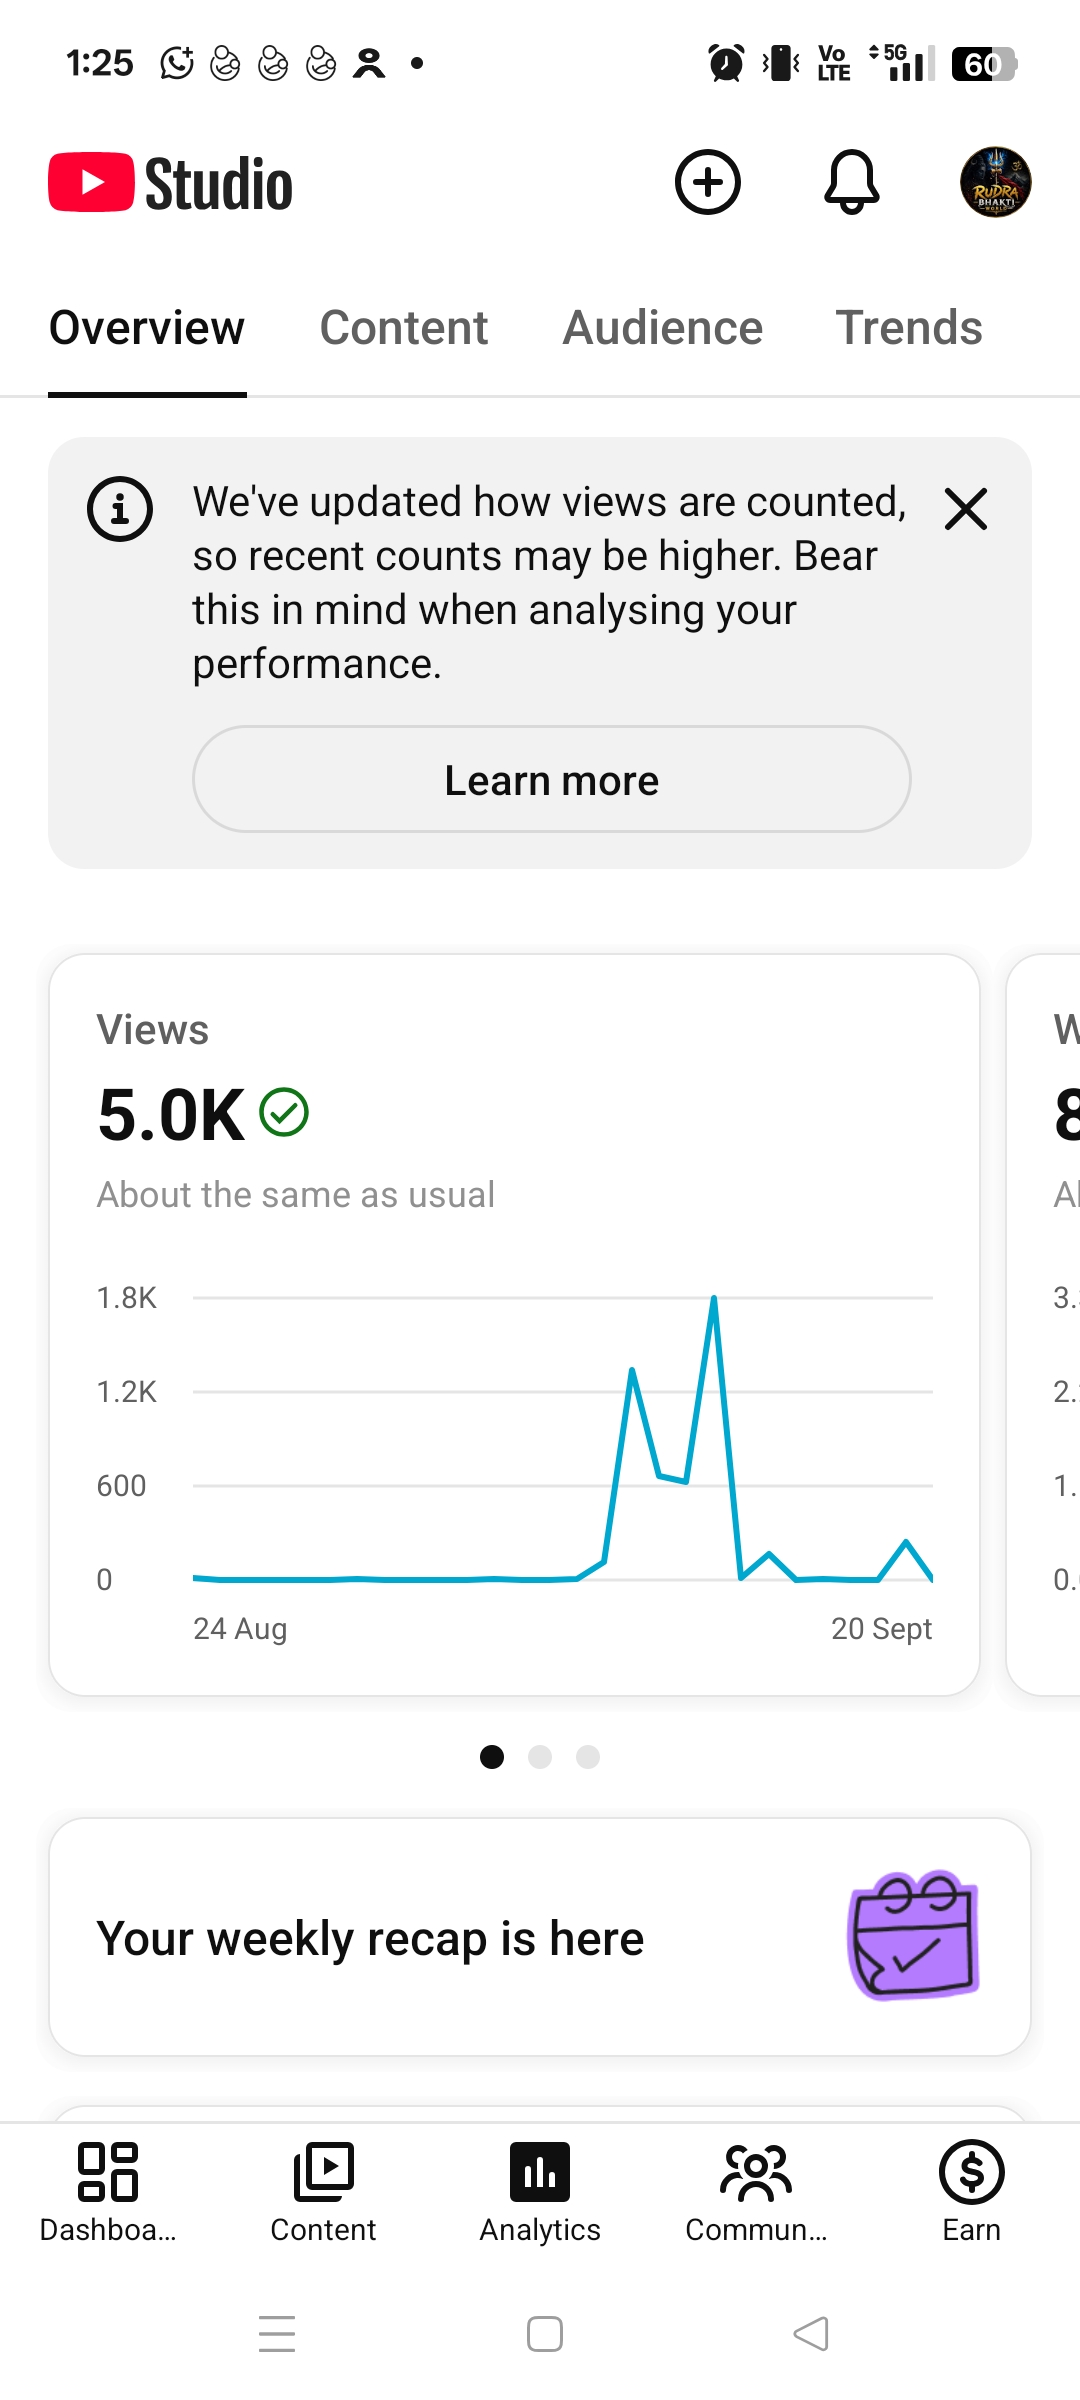Open Dashboard in bottom navigation
The image size is (1080, 2400).
[108, 2192]
